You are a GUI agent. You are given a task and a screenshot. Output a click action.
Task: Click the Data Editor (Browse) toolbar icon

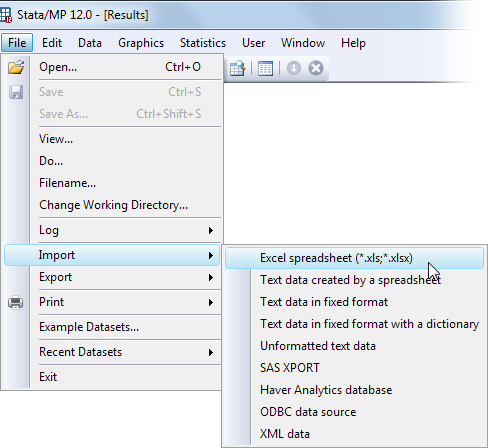click(x=238, y=68)
